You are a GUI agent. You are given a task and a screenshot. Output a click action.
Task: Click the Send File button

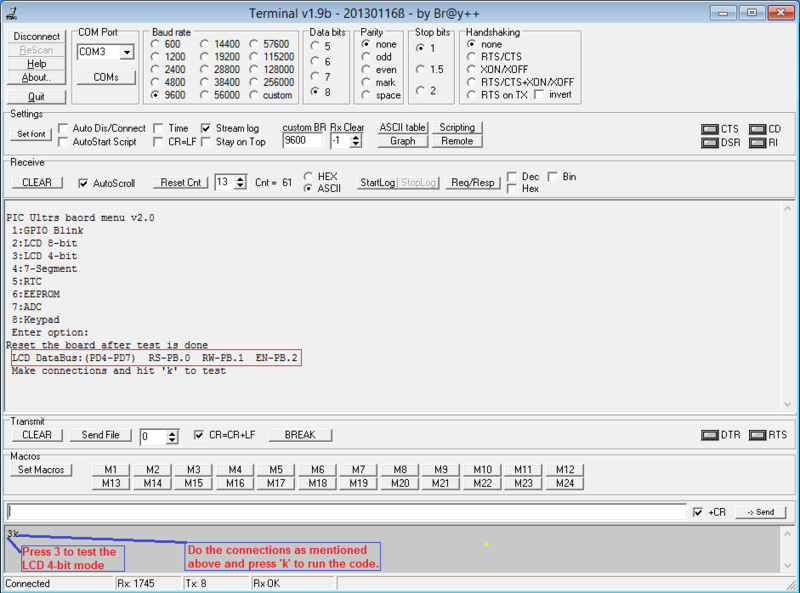pos(101,435)
